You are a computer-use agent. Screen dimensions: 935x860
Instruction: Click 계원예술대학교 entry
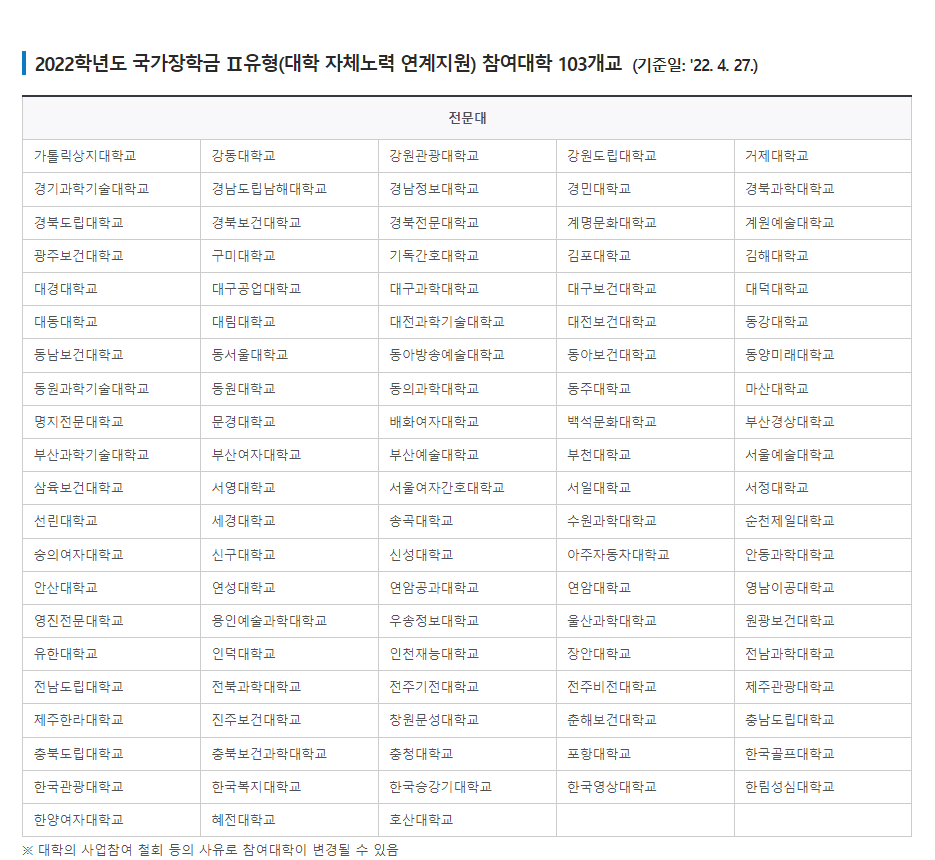tap(823, 223)
